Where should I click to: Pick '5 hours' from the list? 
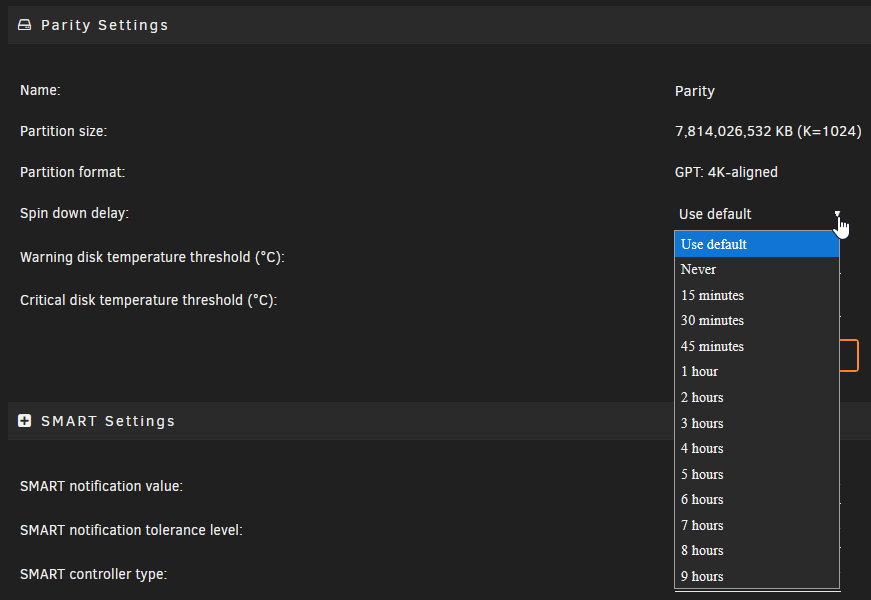pos(757,474)
